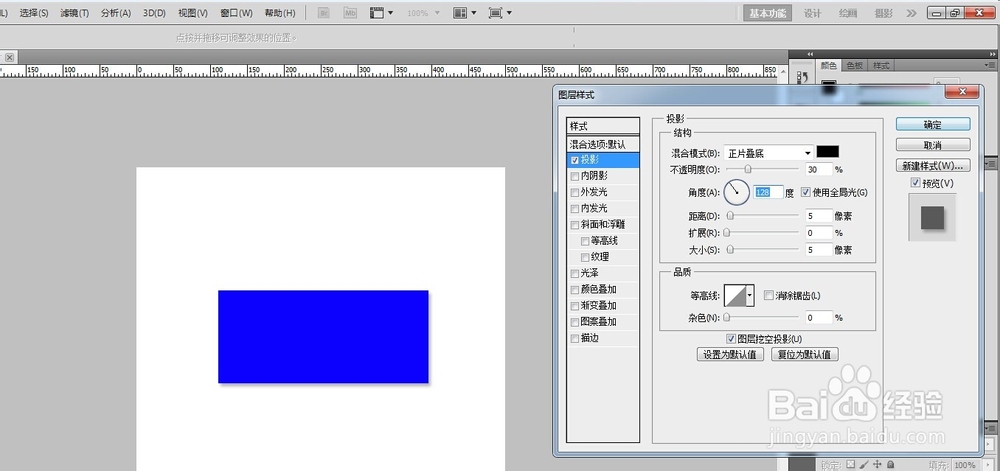Enable the 纹理 texture sub-option checkbox
The height and width of the screenshot is (471, 1000).
click(x=585, y=257)
